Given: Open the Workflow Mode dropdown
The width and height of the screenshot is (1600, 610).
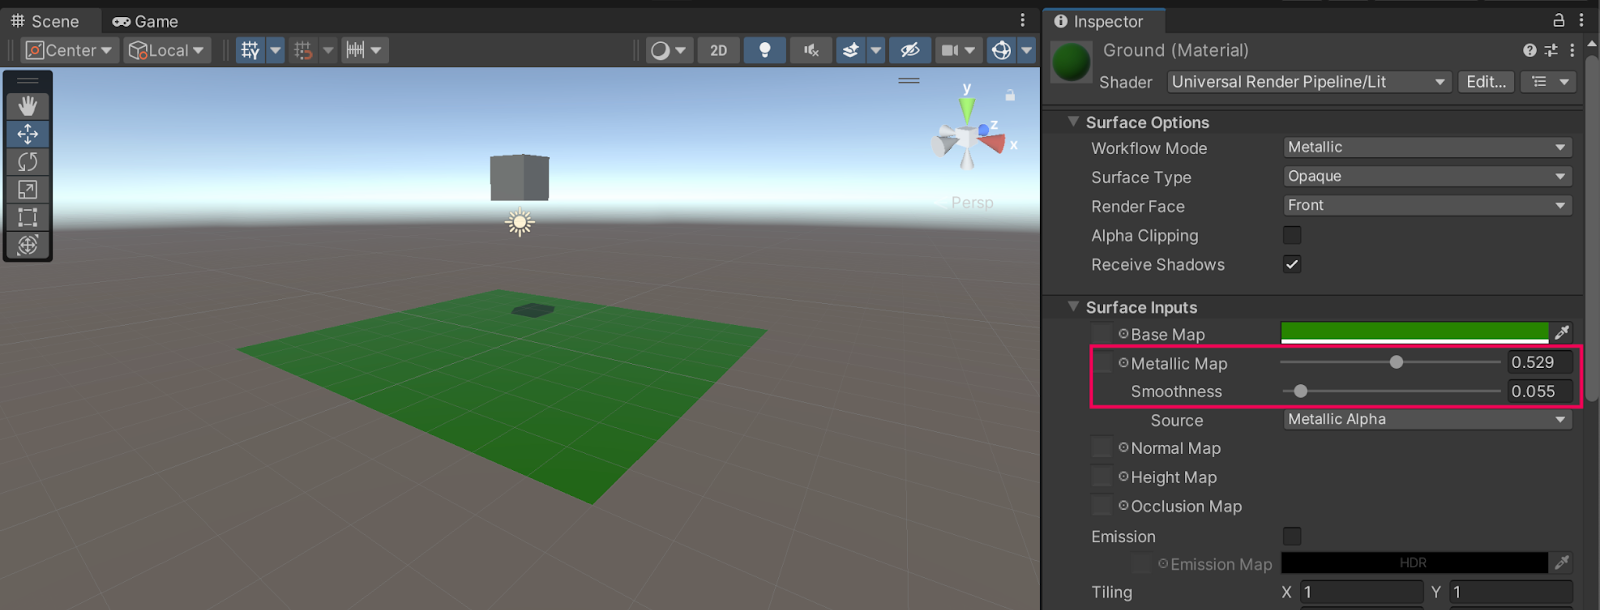Looking at the screenshot, I should (1426, 147).
